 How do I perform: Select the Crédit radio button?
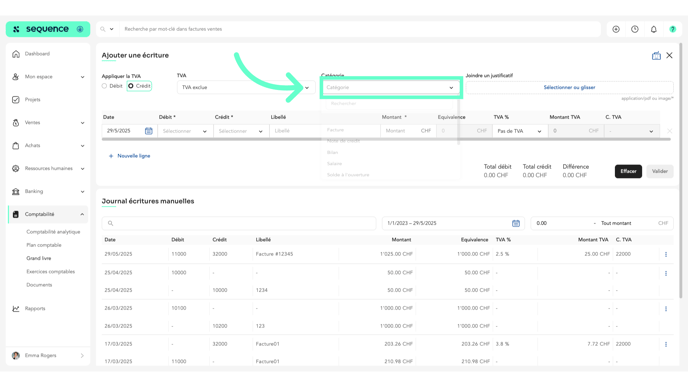(x=131, y=86)
